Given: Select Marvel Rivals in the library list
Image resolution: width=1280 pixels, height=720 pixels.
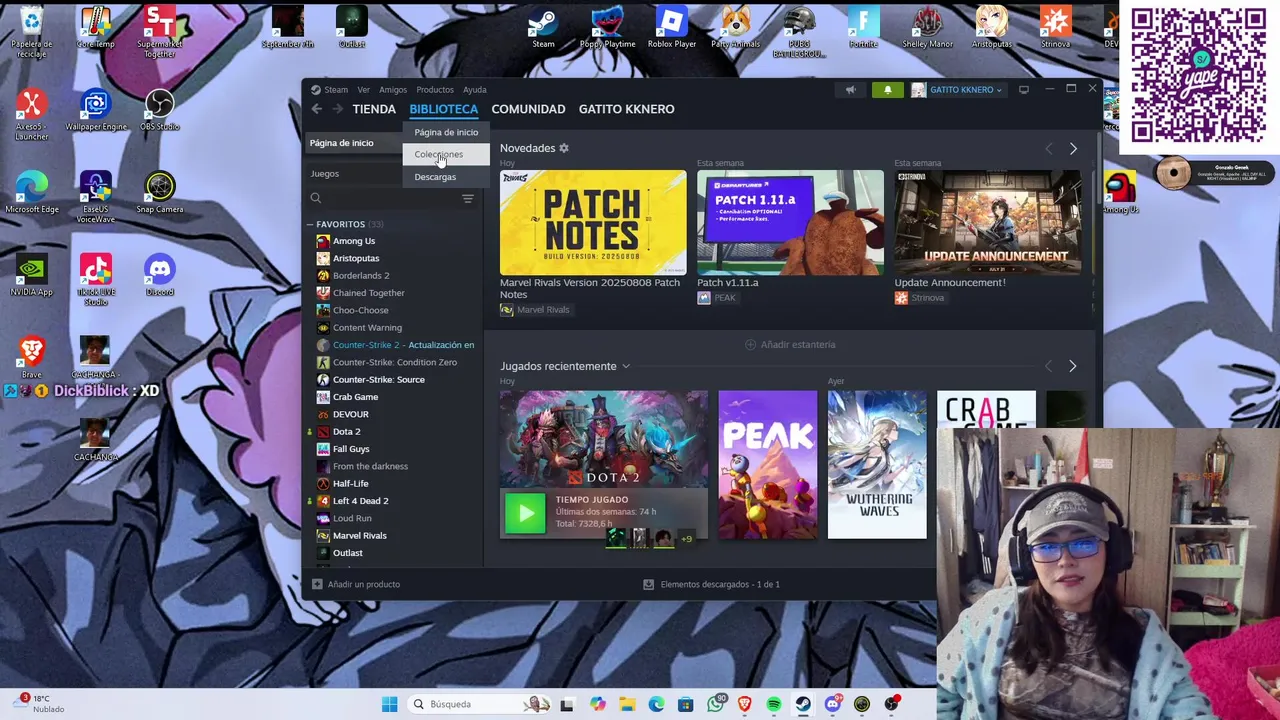Looking at the screenshot, I should (x=359, y=536).
